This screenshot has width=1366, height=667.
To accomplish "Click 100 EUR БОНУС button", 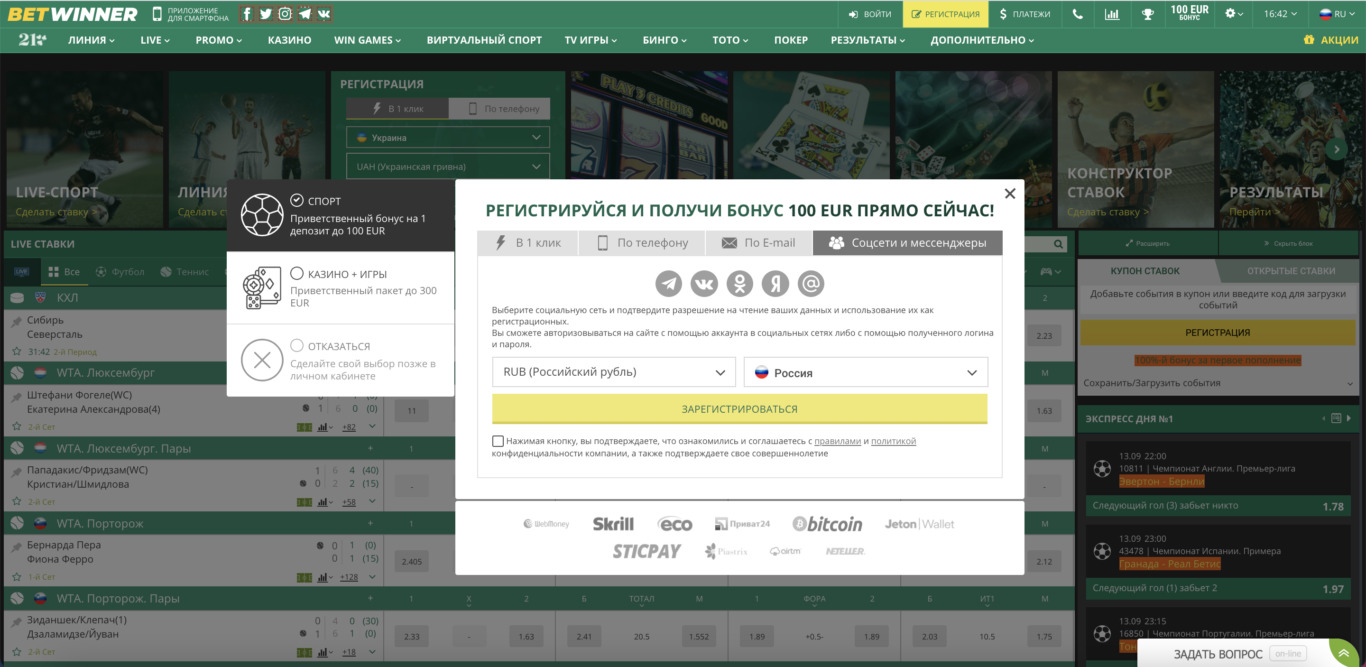I will 1190,14.
